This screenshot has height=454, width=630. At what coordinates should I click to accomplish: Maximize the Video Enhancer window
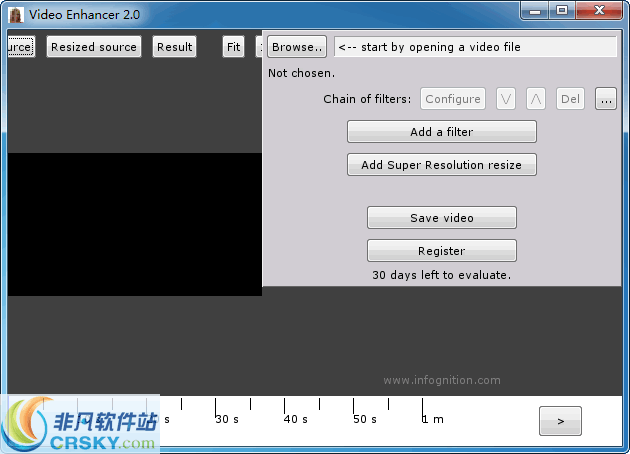562,10
